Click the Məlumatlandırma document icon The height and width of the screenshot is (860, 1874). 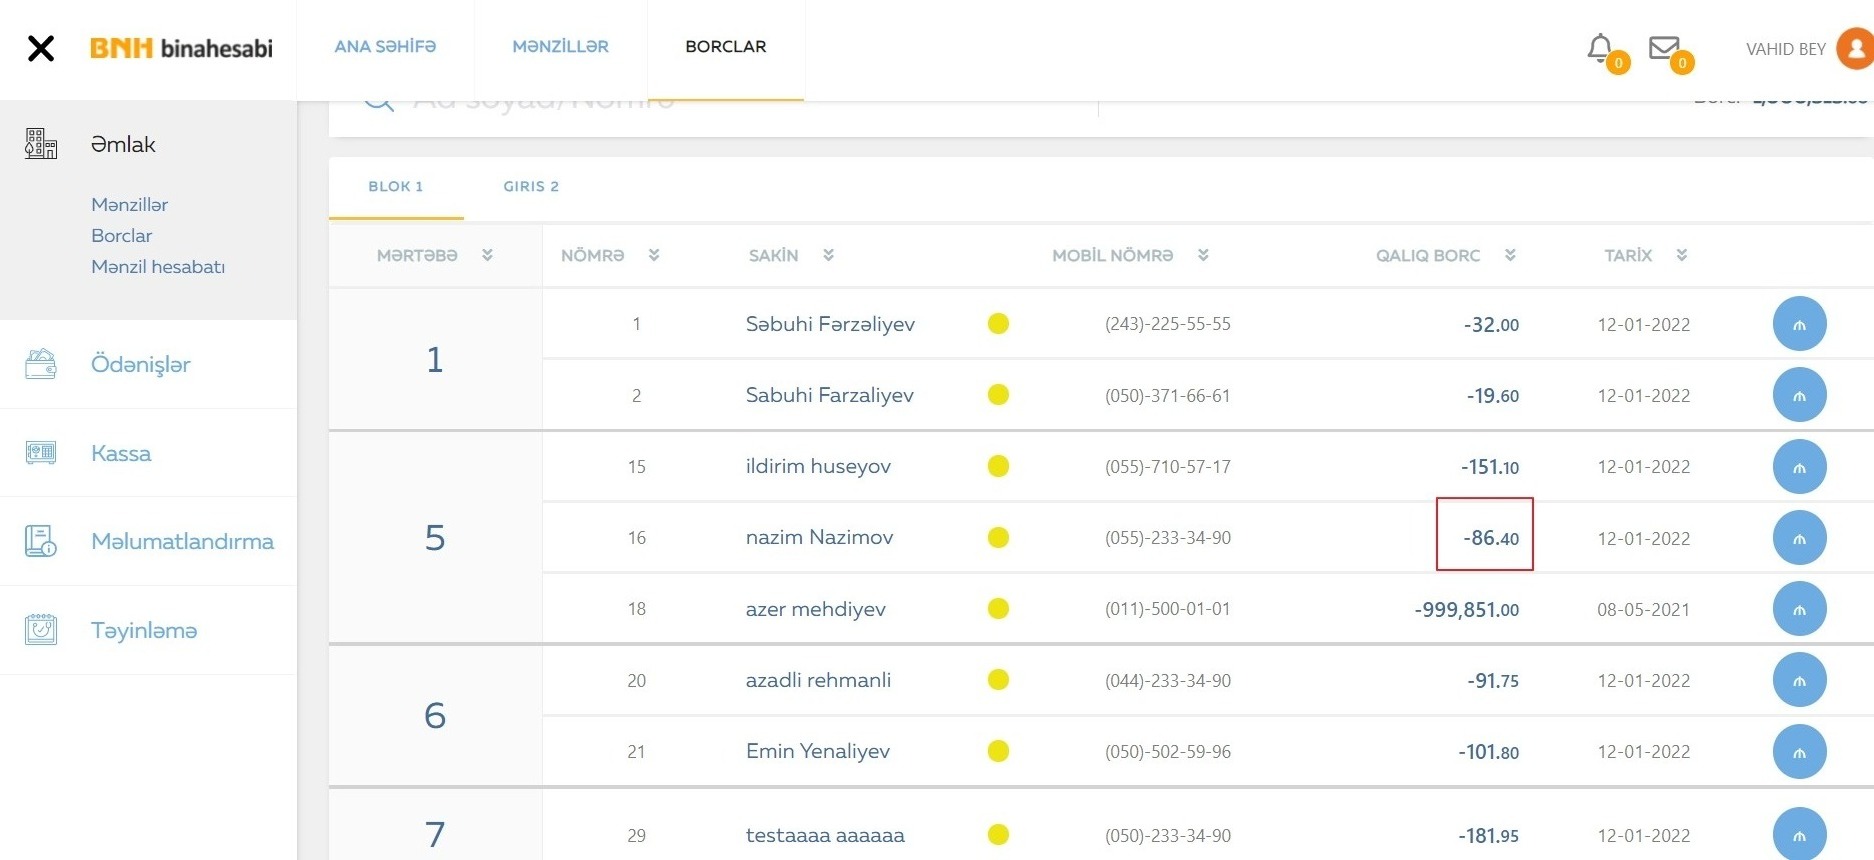[x=41, y=541]
